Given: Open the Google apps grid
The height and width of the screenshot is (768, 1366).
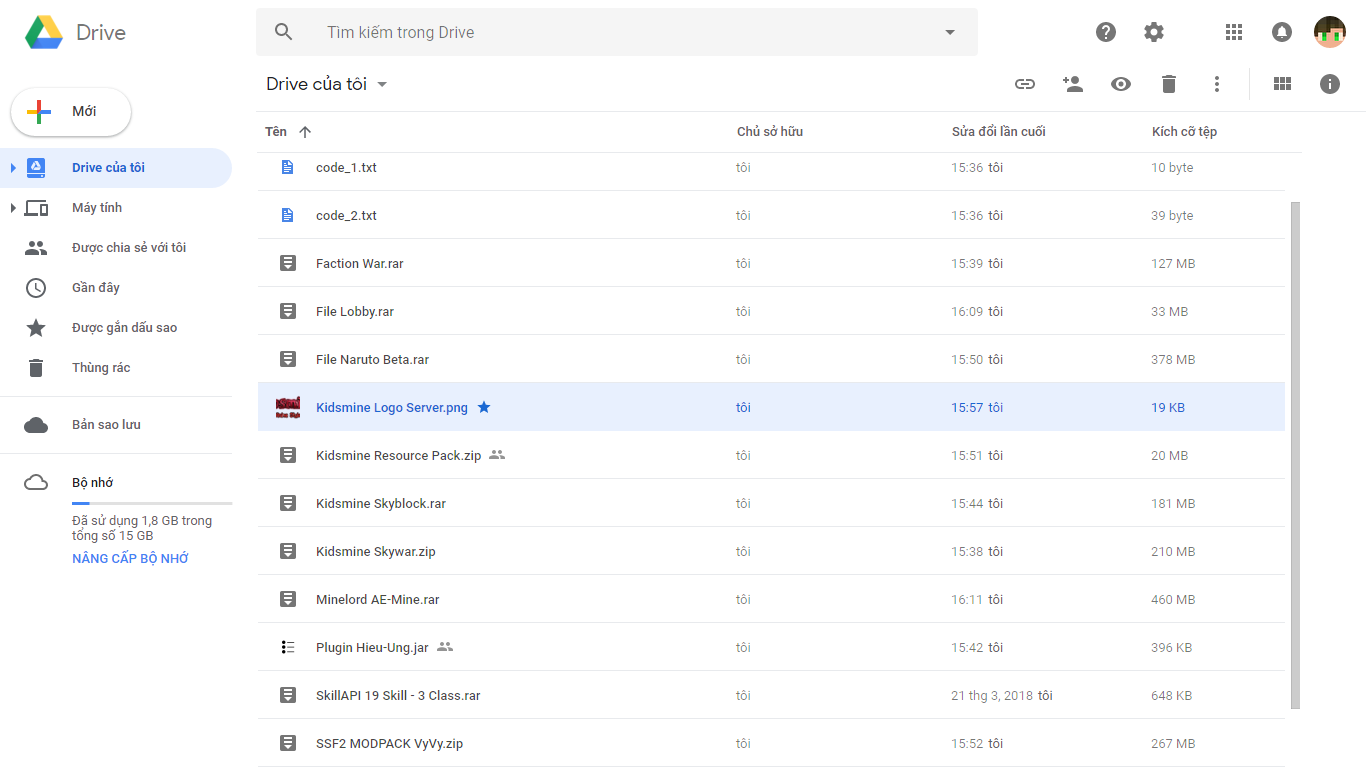Looking at the screenshot, I should pyautogui.click(x=1234, y=32).
